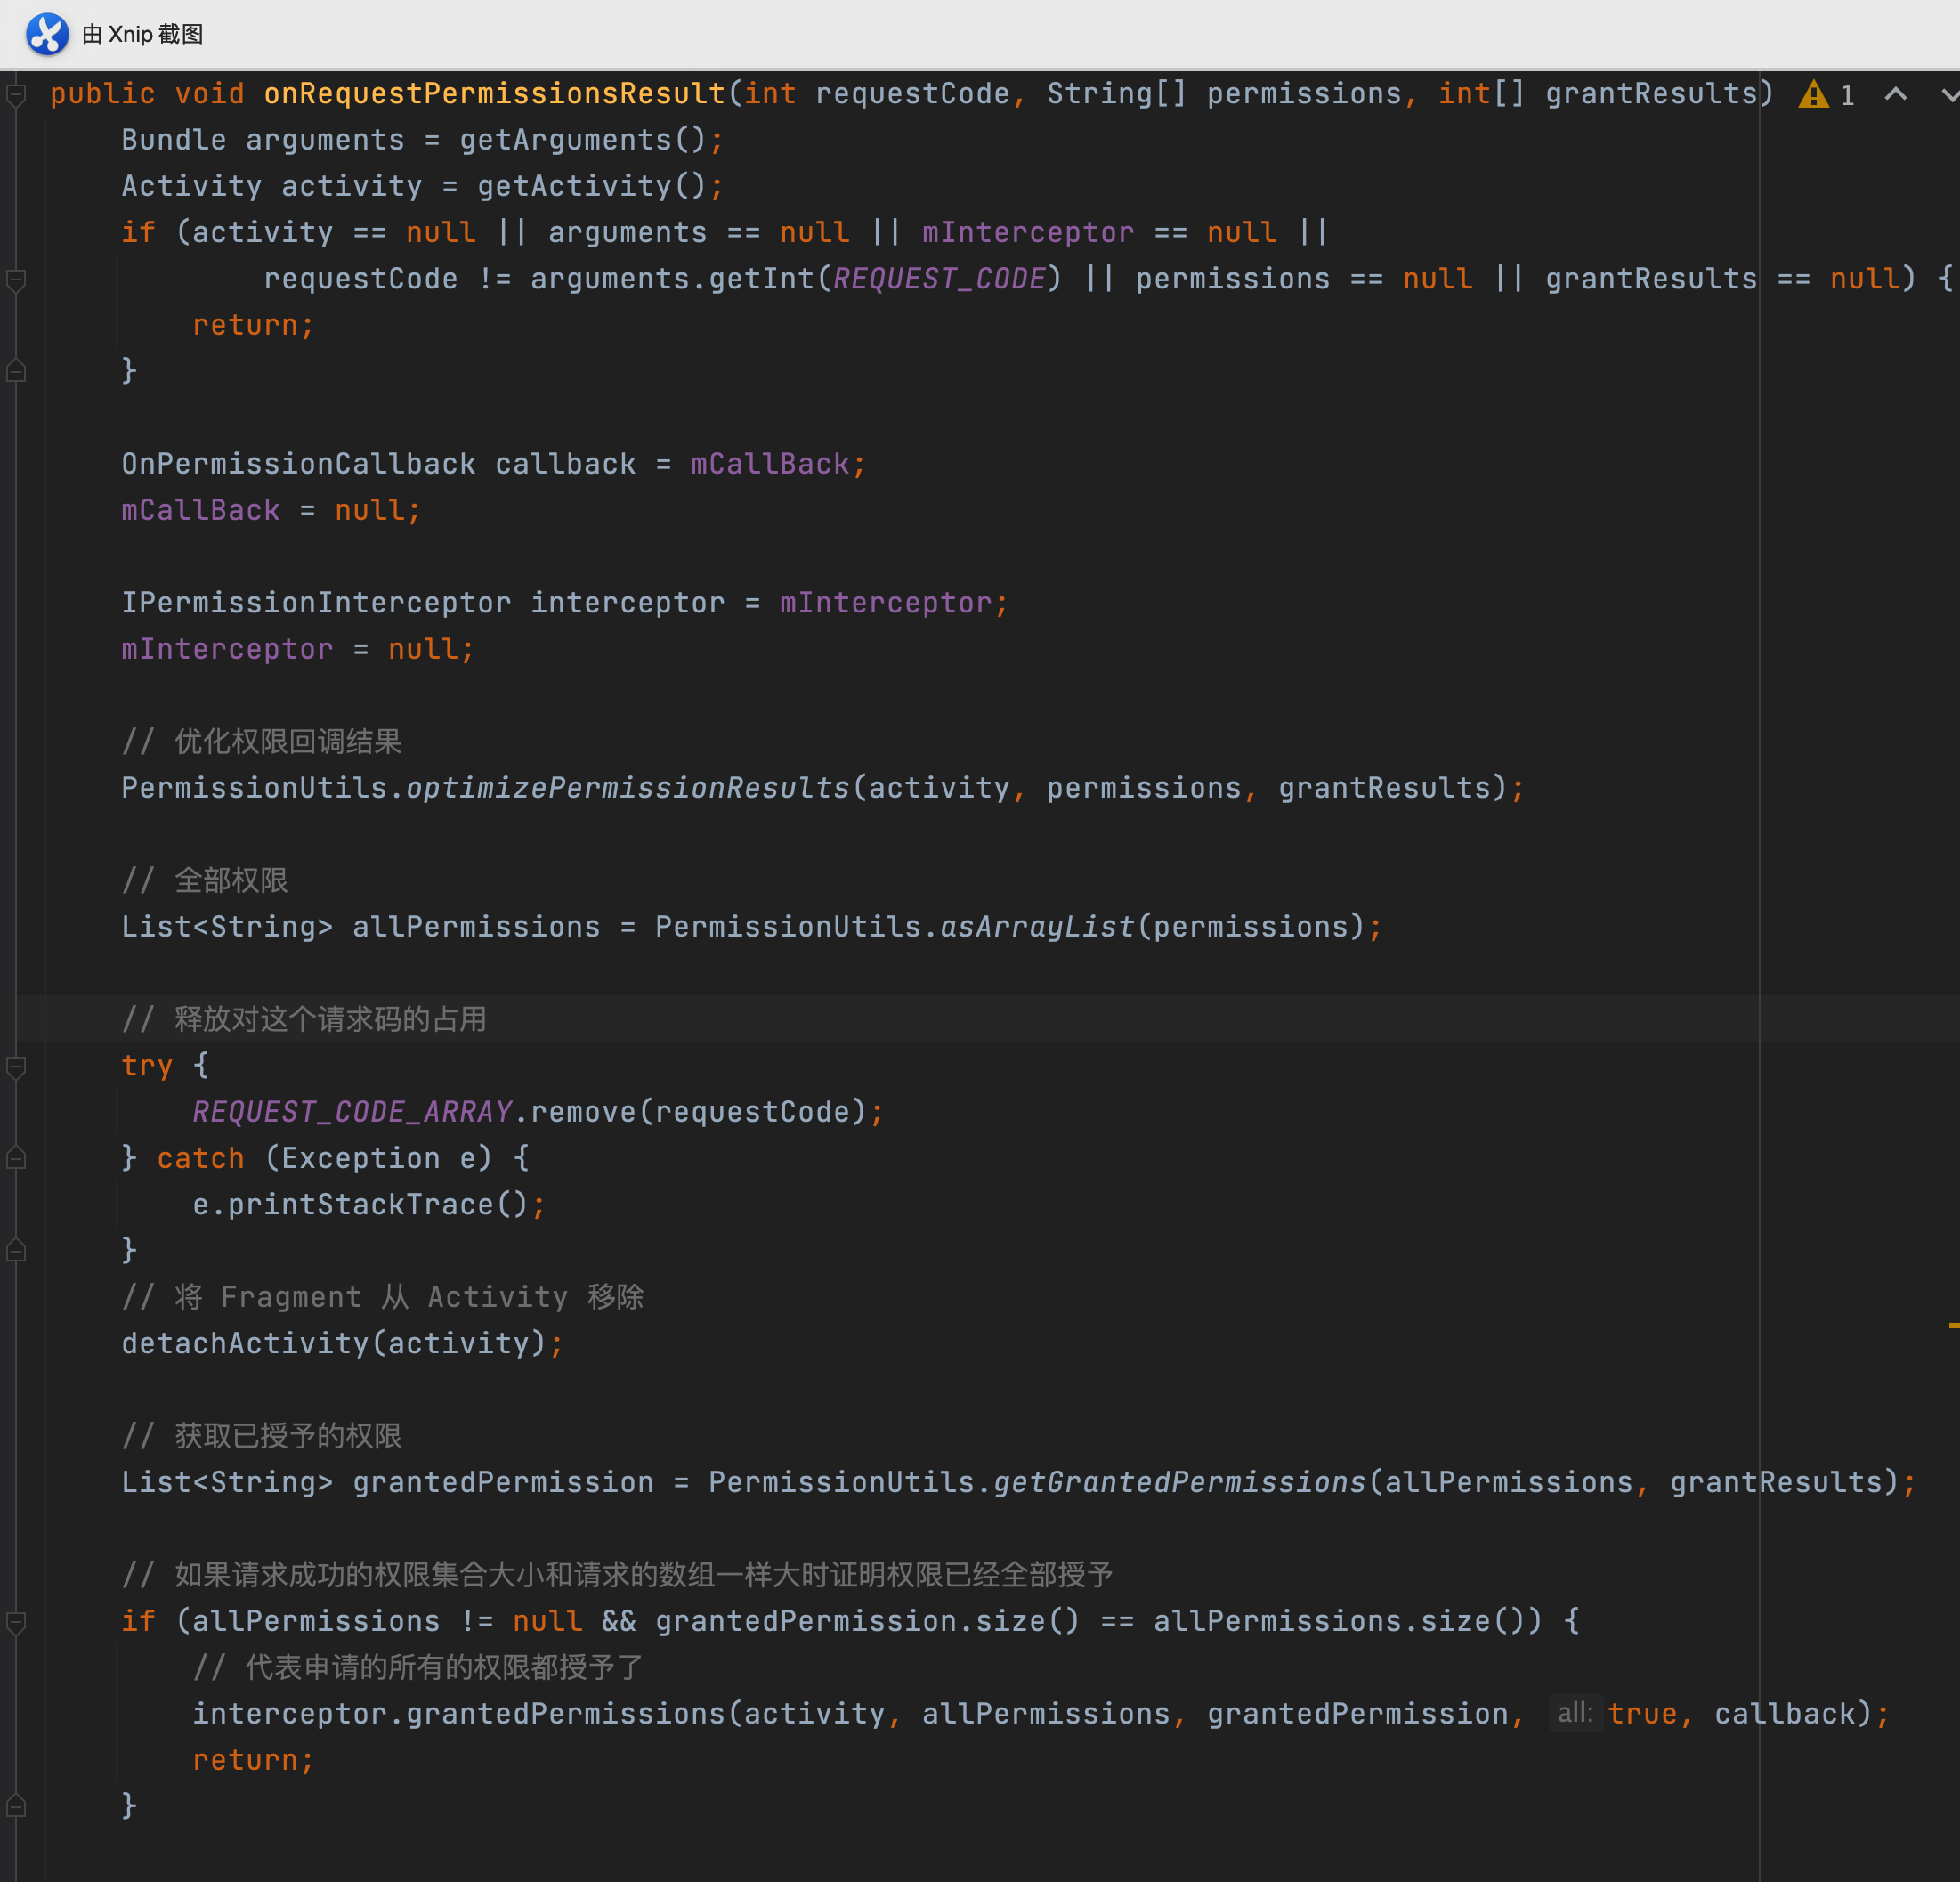
Task: Click the gutter beside detachActivity to set a breakpoint
Action: (33, 1343)
